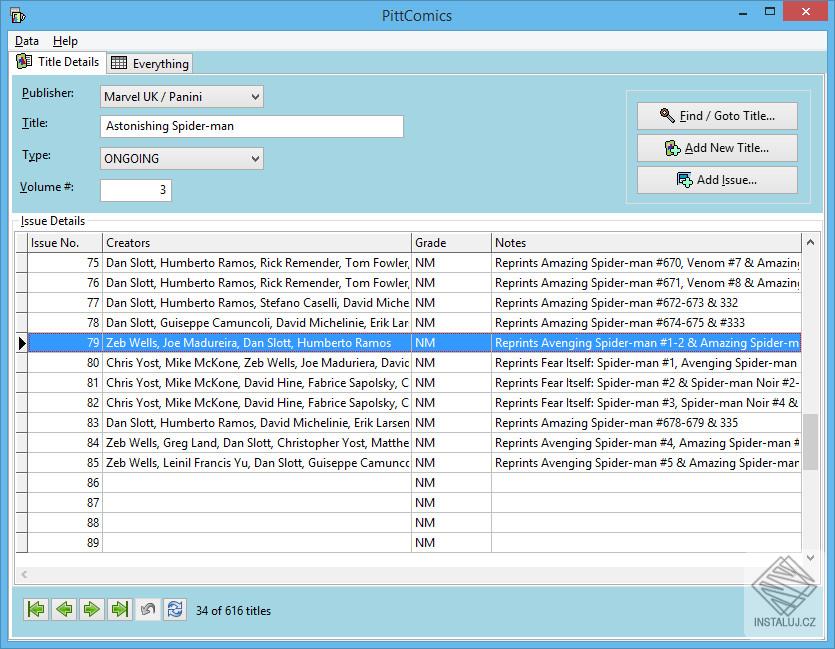Click the Title field with Astonishing Spider-man
Image resolution: width=835 pixels, height=649 pixels.
pyautogui.click(x=252, y=126)
